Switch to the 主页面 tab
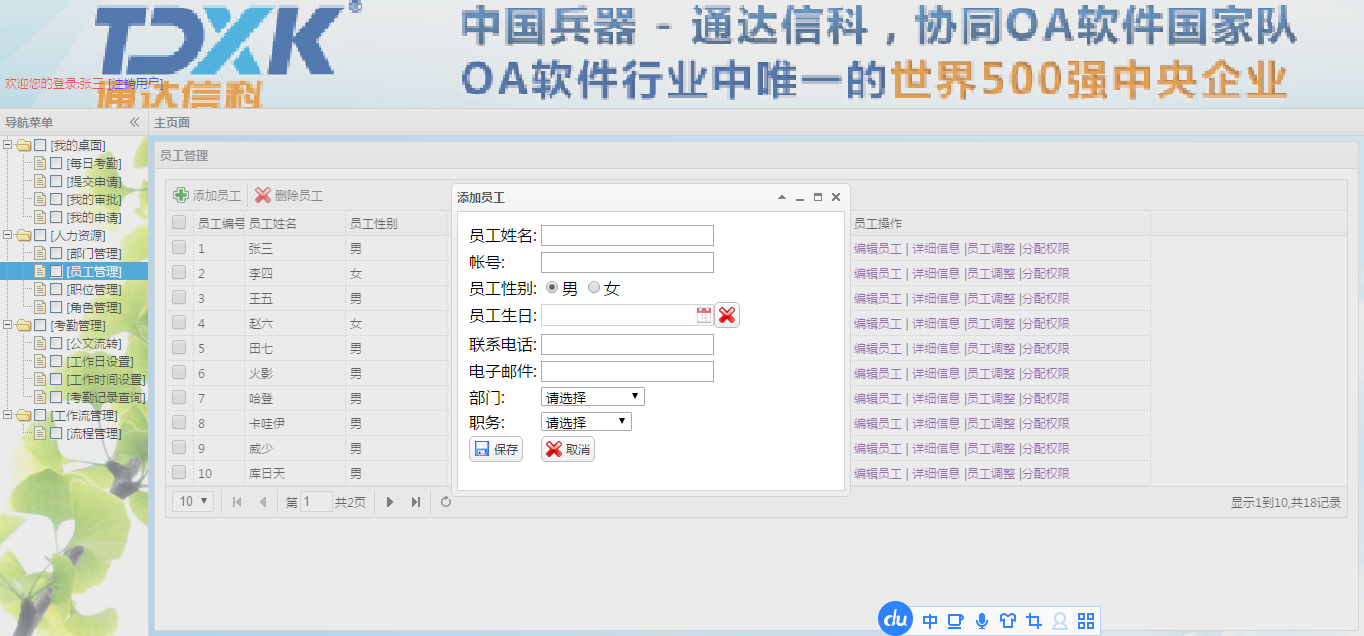 pyautogui.click(x=172, y=123)
